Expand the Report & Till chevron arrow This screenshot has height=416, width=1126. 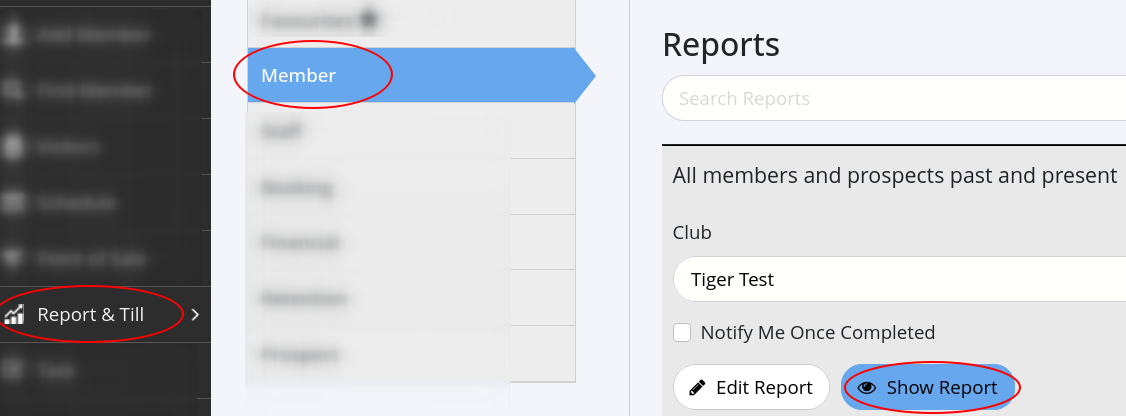click(x=195, y=315)
